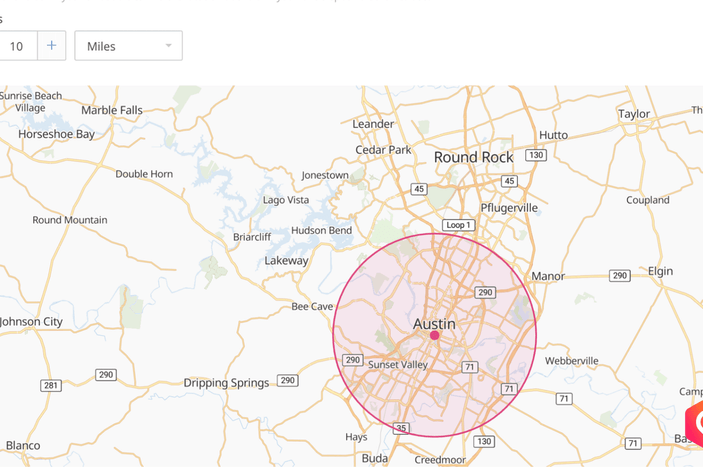Click the 290 shield east of Manor

click(x=620, y=275)
